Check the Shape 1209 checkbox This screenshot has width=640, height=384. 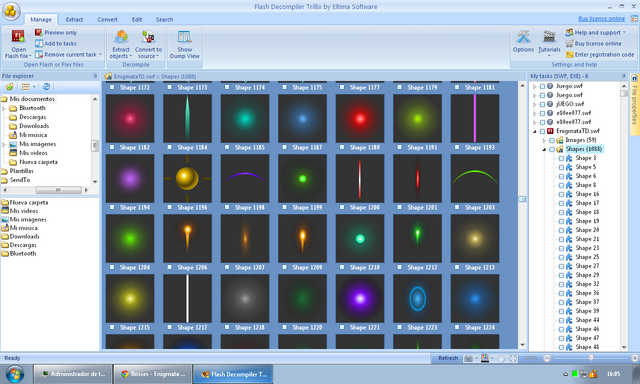tap(284, 267)
